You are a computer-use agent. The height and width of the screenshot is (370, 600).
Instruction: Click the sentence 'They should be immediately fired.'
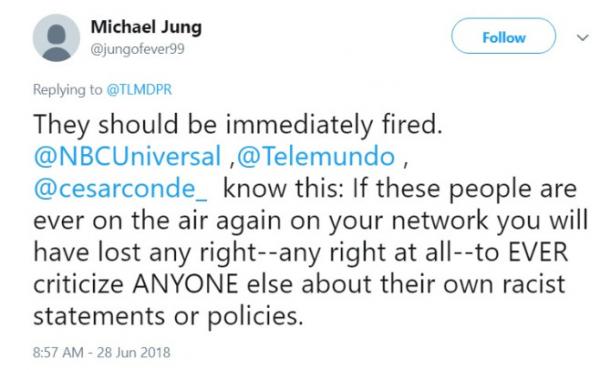238,125
